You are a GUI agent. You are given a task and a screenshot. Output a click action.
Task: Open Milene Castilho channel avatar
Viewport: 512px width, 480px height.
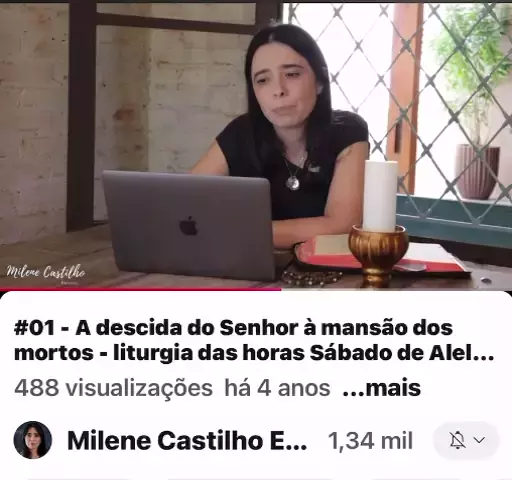coord(33,440)
